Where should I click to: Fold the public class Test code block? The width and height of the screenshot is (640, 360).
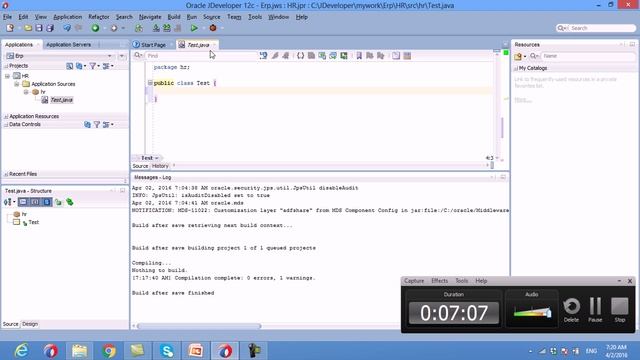tap(150, 83)
